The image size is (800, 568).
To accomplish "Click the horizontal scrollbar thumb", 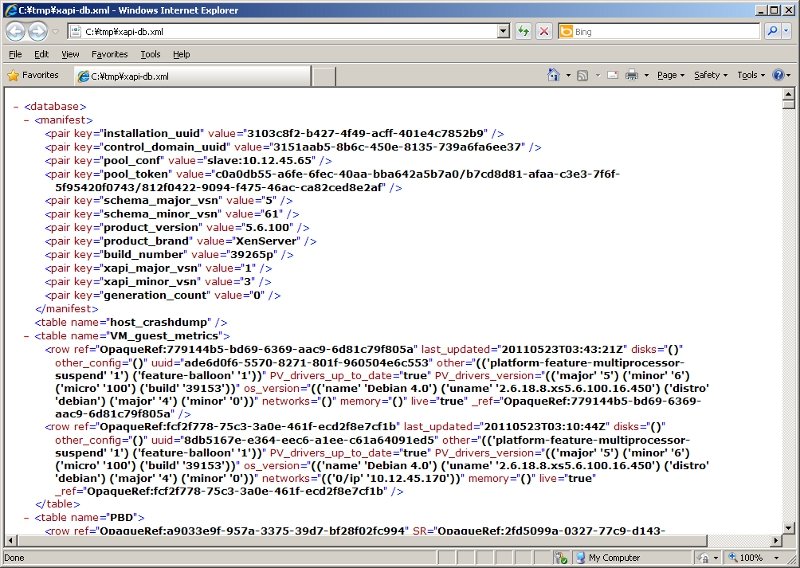I will click(x=362, y=540).
